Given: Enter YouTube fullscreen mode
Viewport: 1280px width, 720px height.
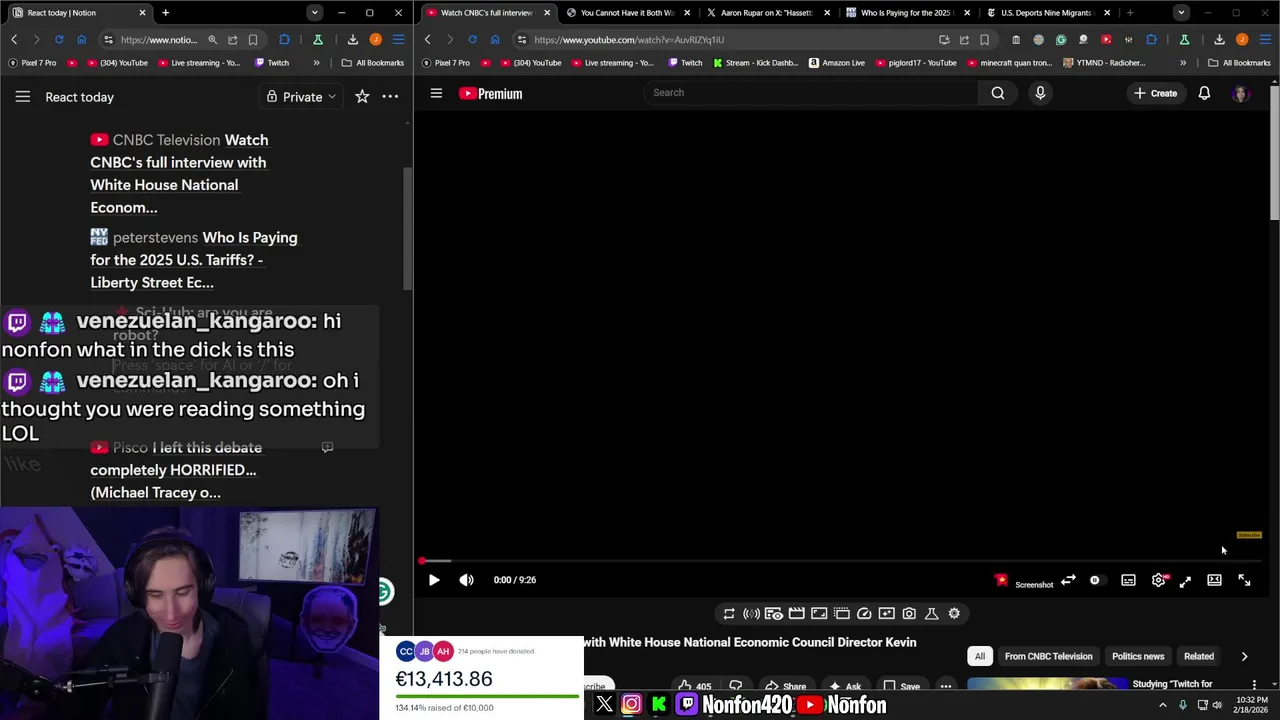Looking at the screenshot, I should 1244,580.
